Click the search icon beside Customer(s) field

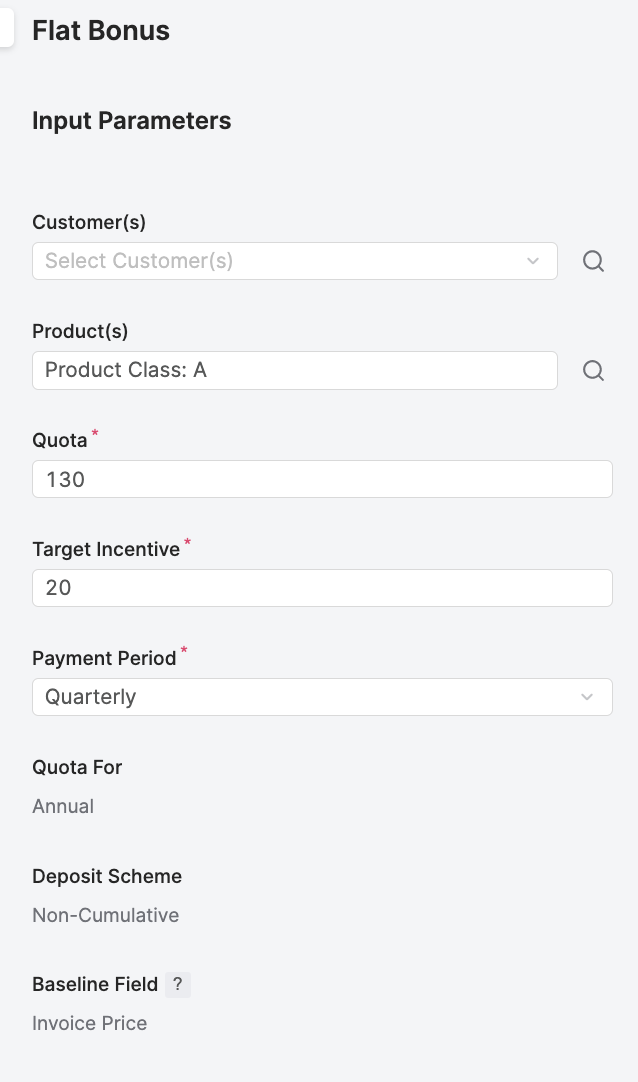593,261
